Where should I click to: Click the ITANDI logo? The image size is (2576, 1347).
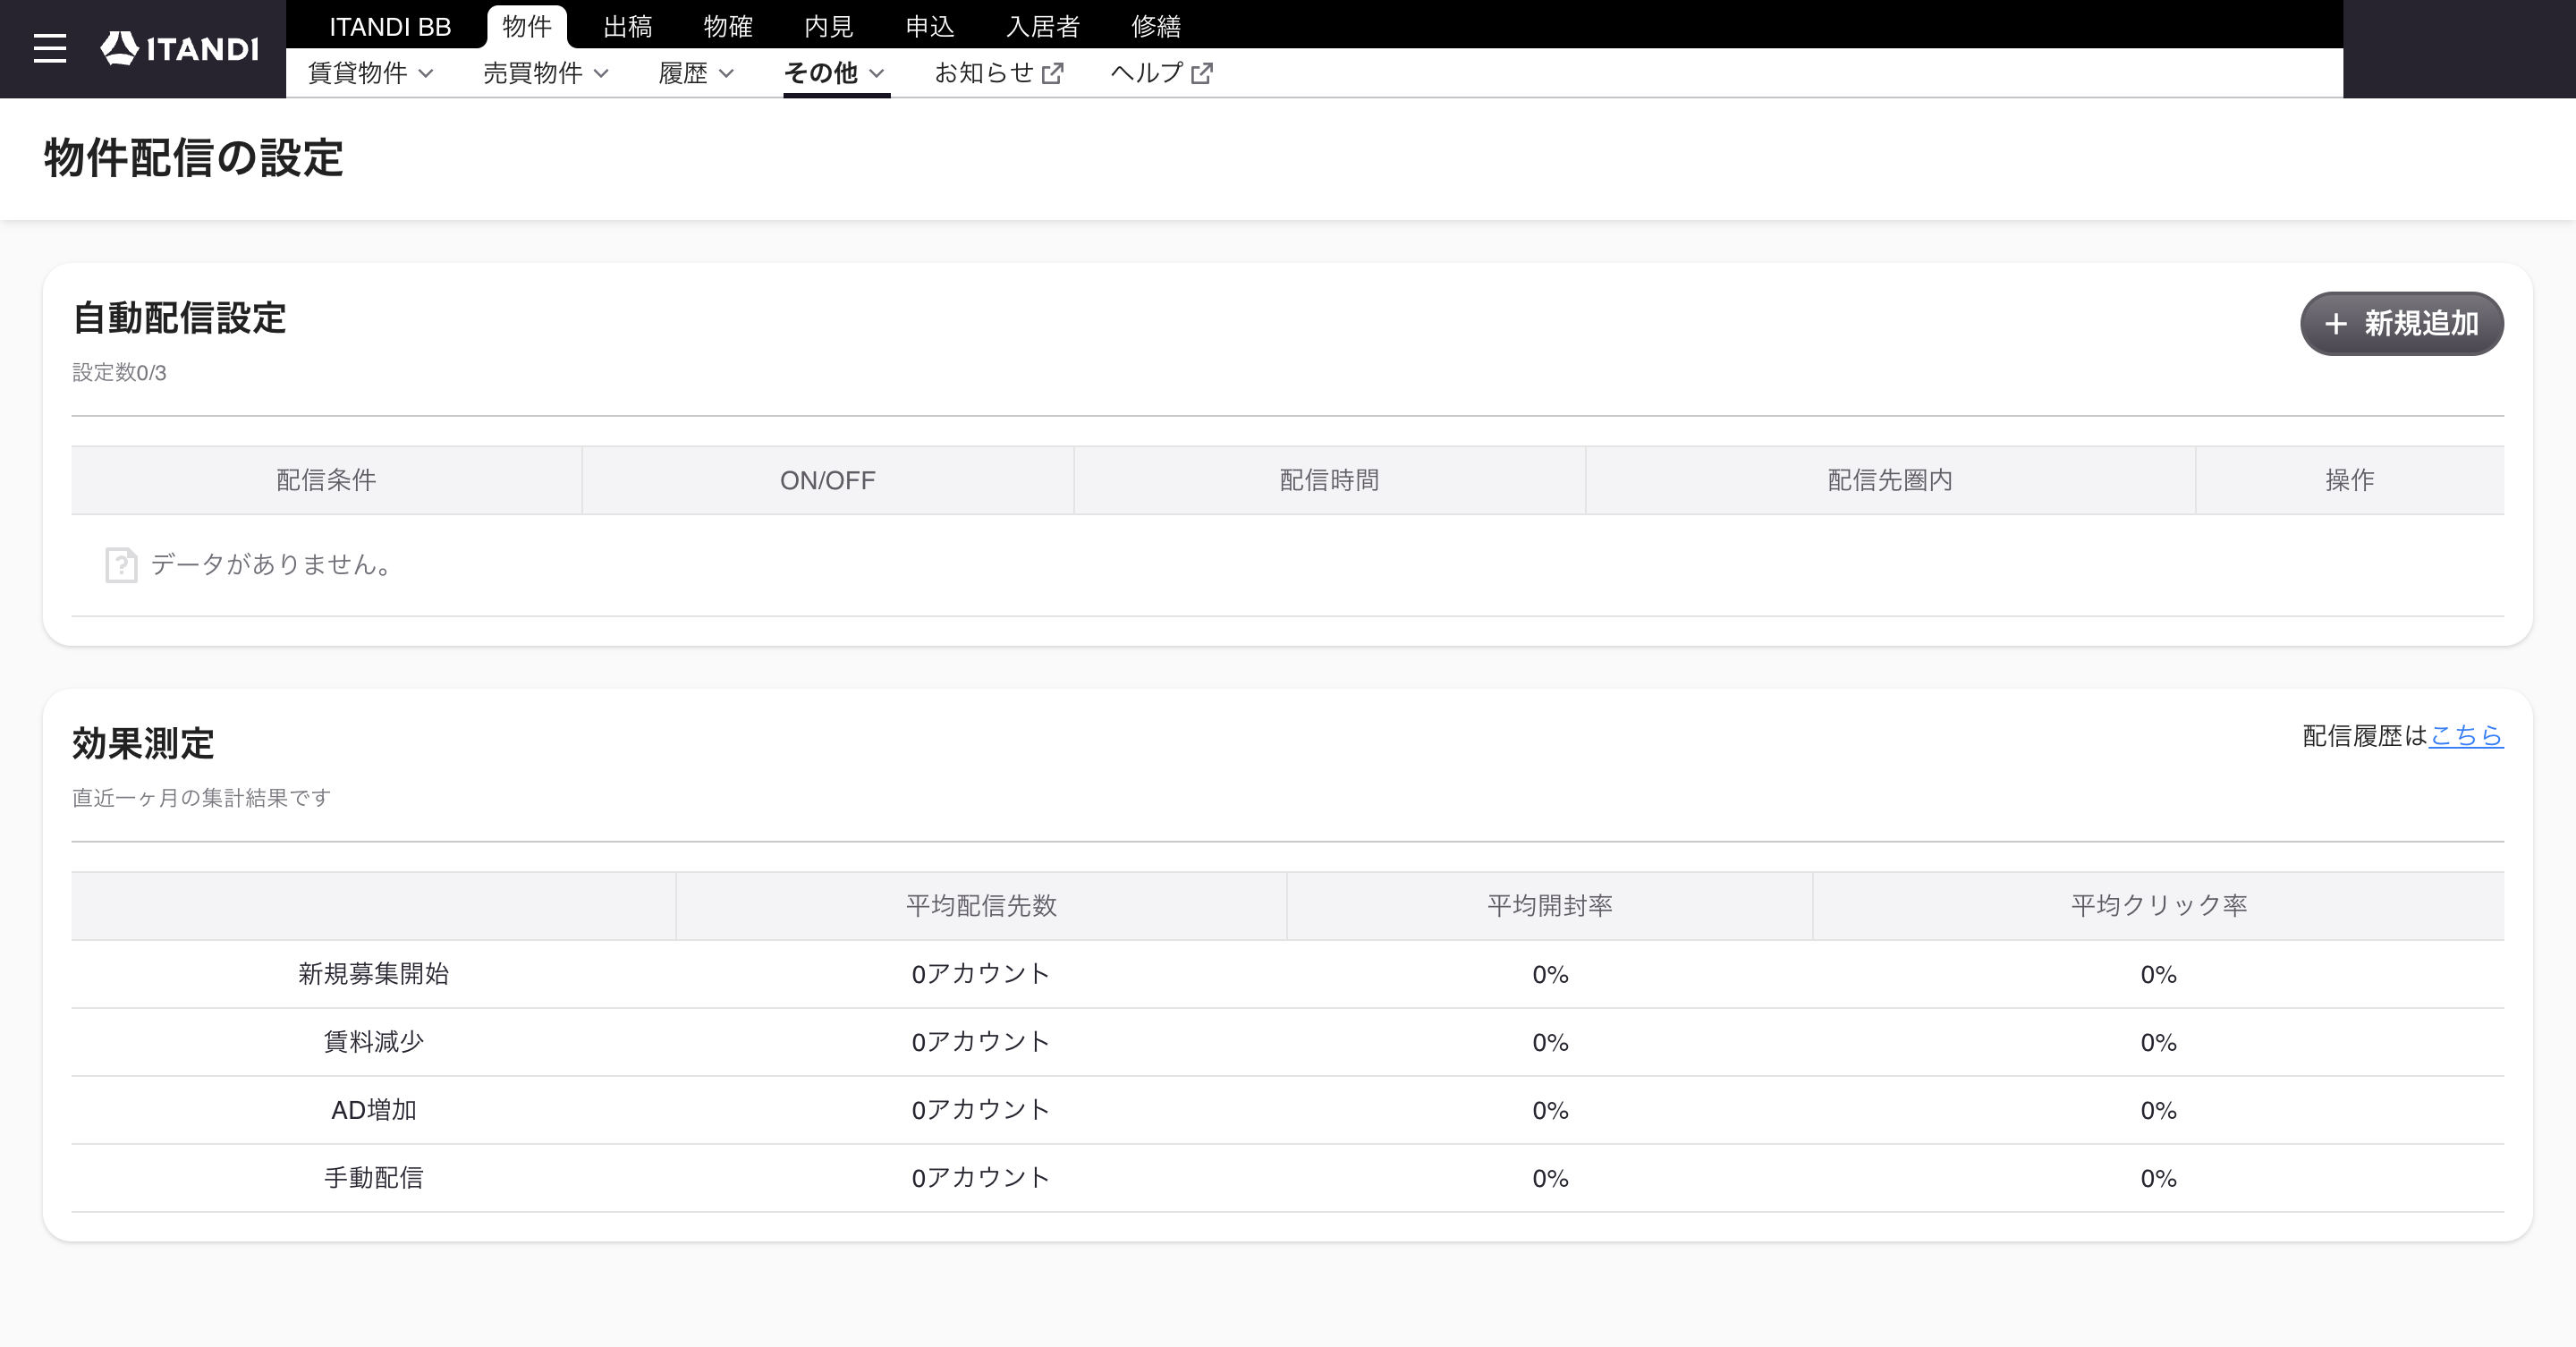180,48
